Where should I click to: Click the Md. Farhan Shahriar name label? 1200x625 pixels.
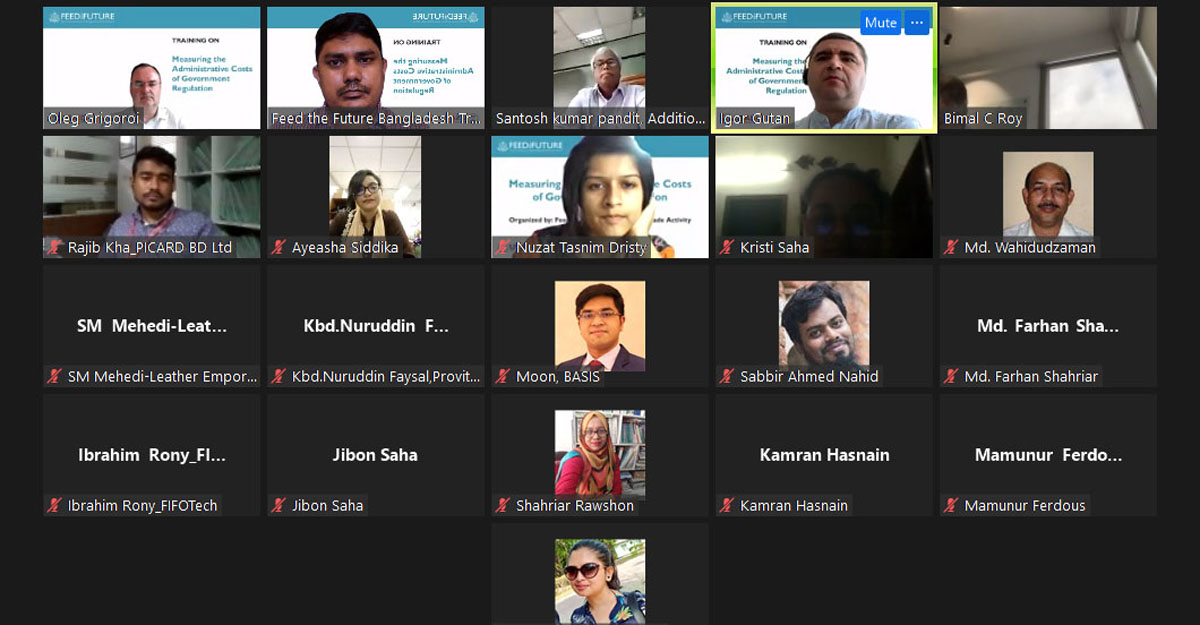(x=1031, y=377)
